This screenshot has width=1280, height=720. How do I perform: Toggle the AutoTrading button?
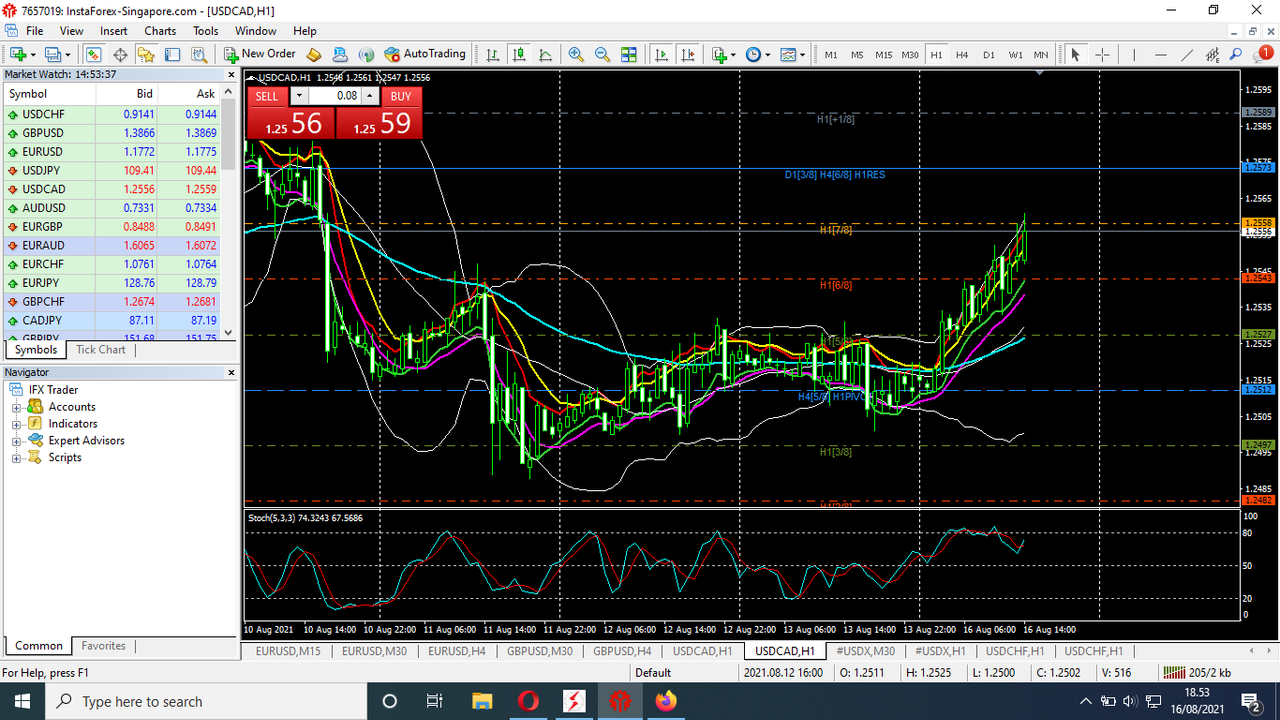coord(425,54)
